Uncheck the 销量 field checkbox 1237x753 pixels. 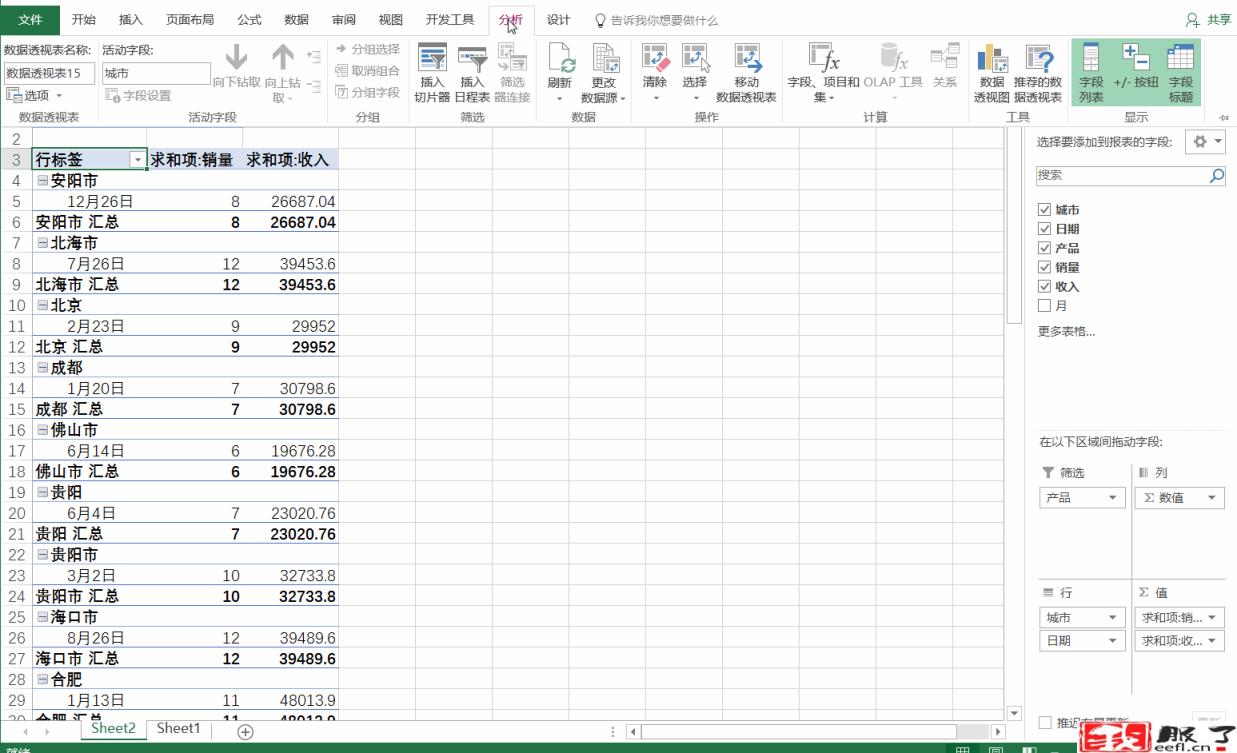[x=1045, y=267]
